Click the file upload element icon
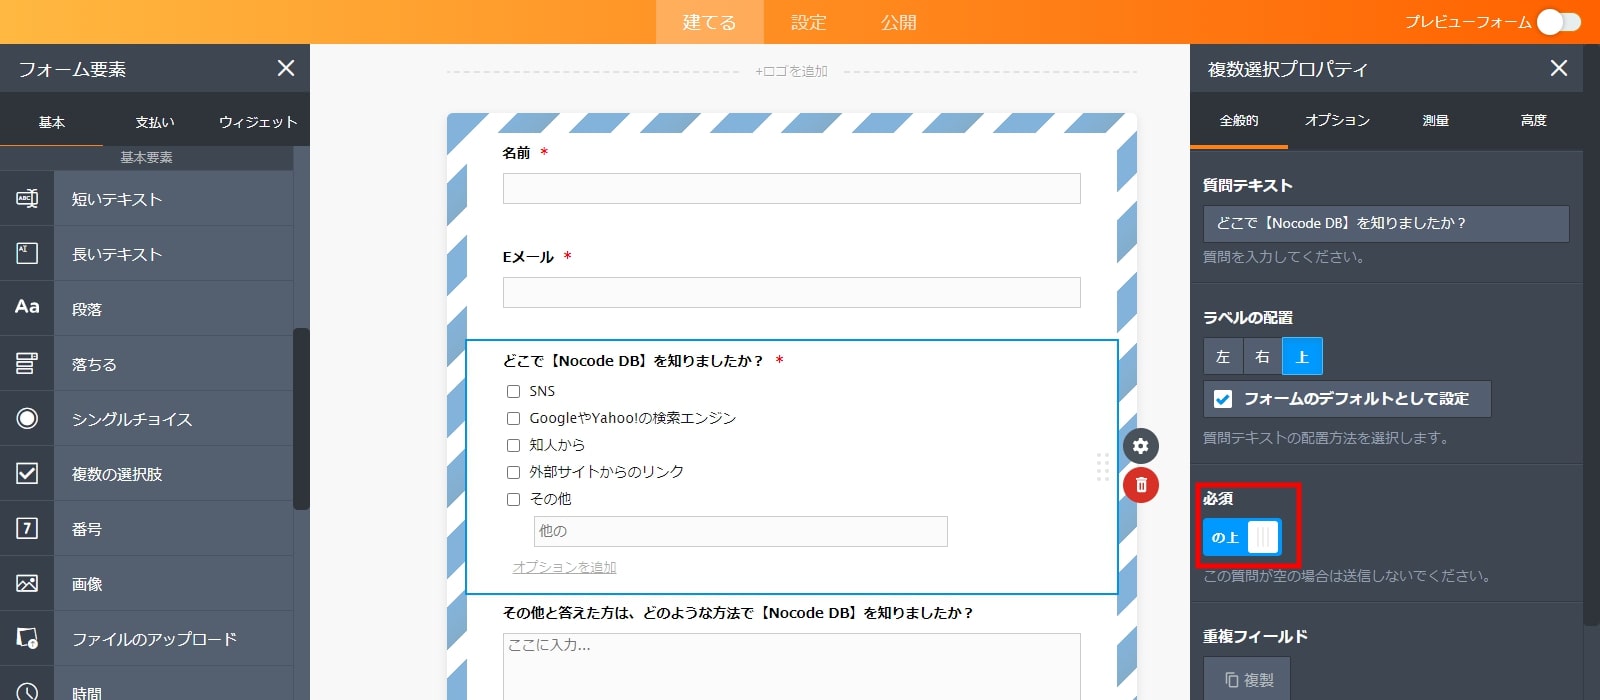The image size is (1600, 700). pyautogui.click(x=27, y=638)
